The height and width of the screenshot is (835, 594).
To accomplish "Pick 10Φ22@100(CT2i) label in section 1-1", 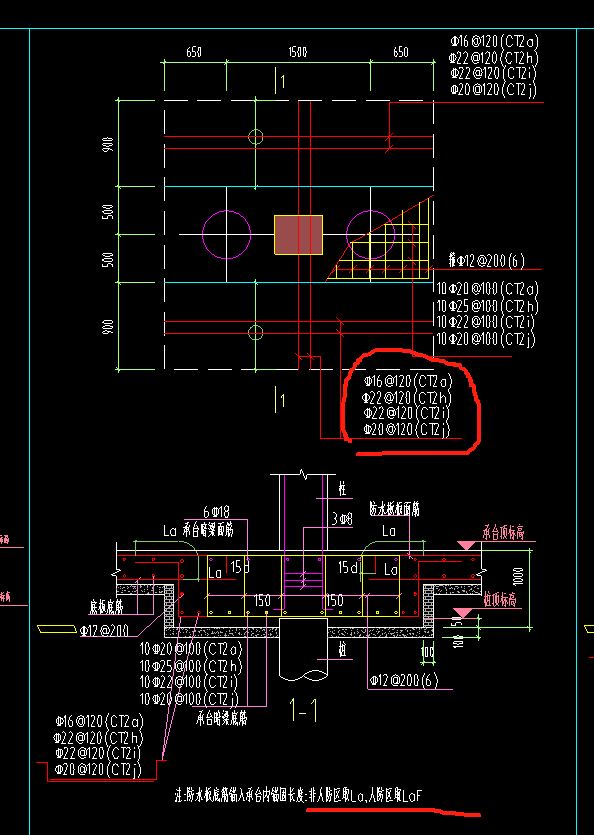I will tap(189, 682).
